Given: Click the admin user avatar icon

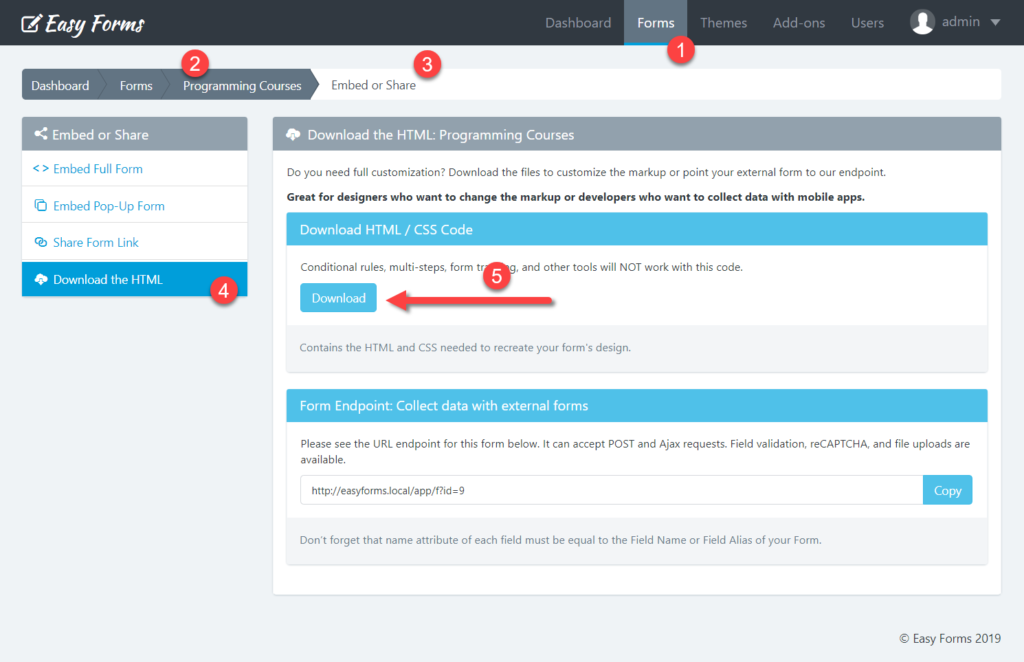Looking at the screenshot, I should point(922,22).
